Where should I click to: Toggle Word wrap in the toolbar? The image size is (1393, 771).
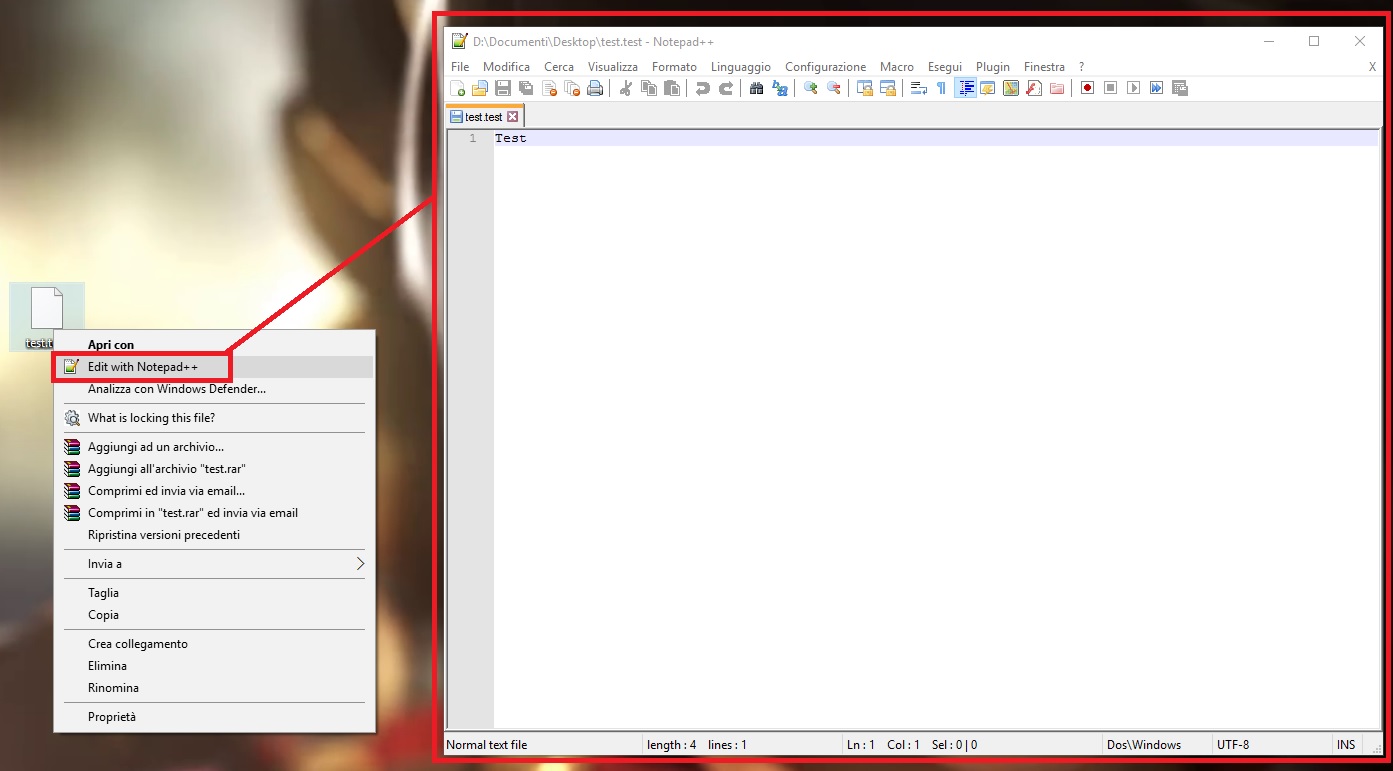coord(918,88)
